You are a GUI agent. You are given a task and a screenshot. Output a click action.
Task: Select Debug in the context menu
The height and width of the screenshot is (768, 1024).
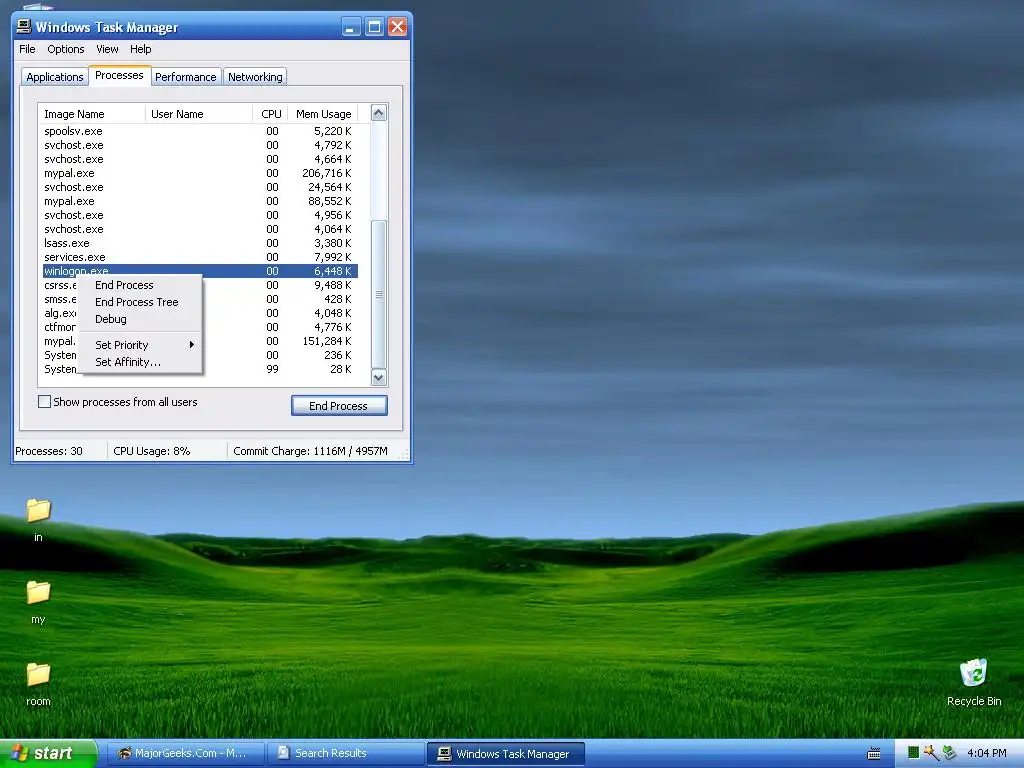pos(140,319)
